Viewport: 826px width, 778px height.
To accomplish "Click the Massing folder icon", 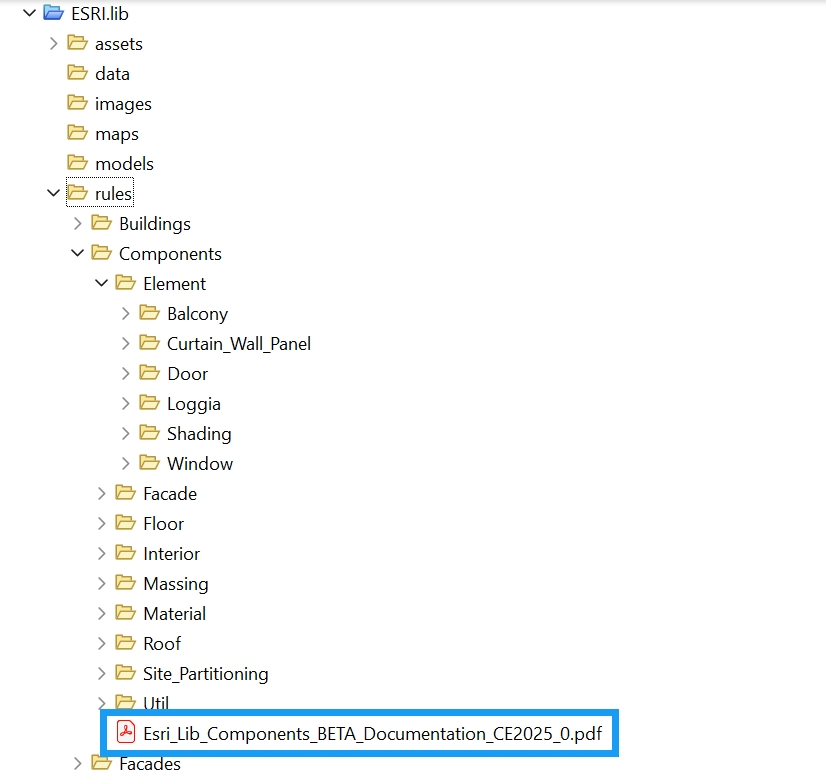I will tap(126, 583).
